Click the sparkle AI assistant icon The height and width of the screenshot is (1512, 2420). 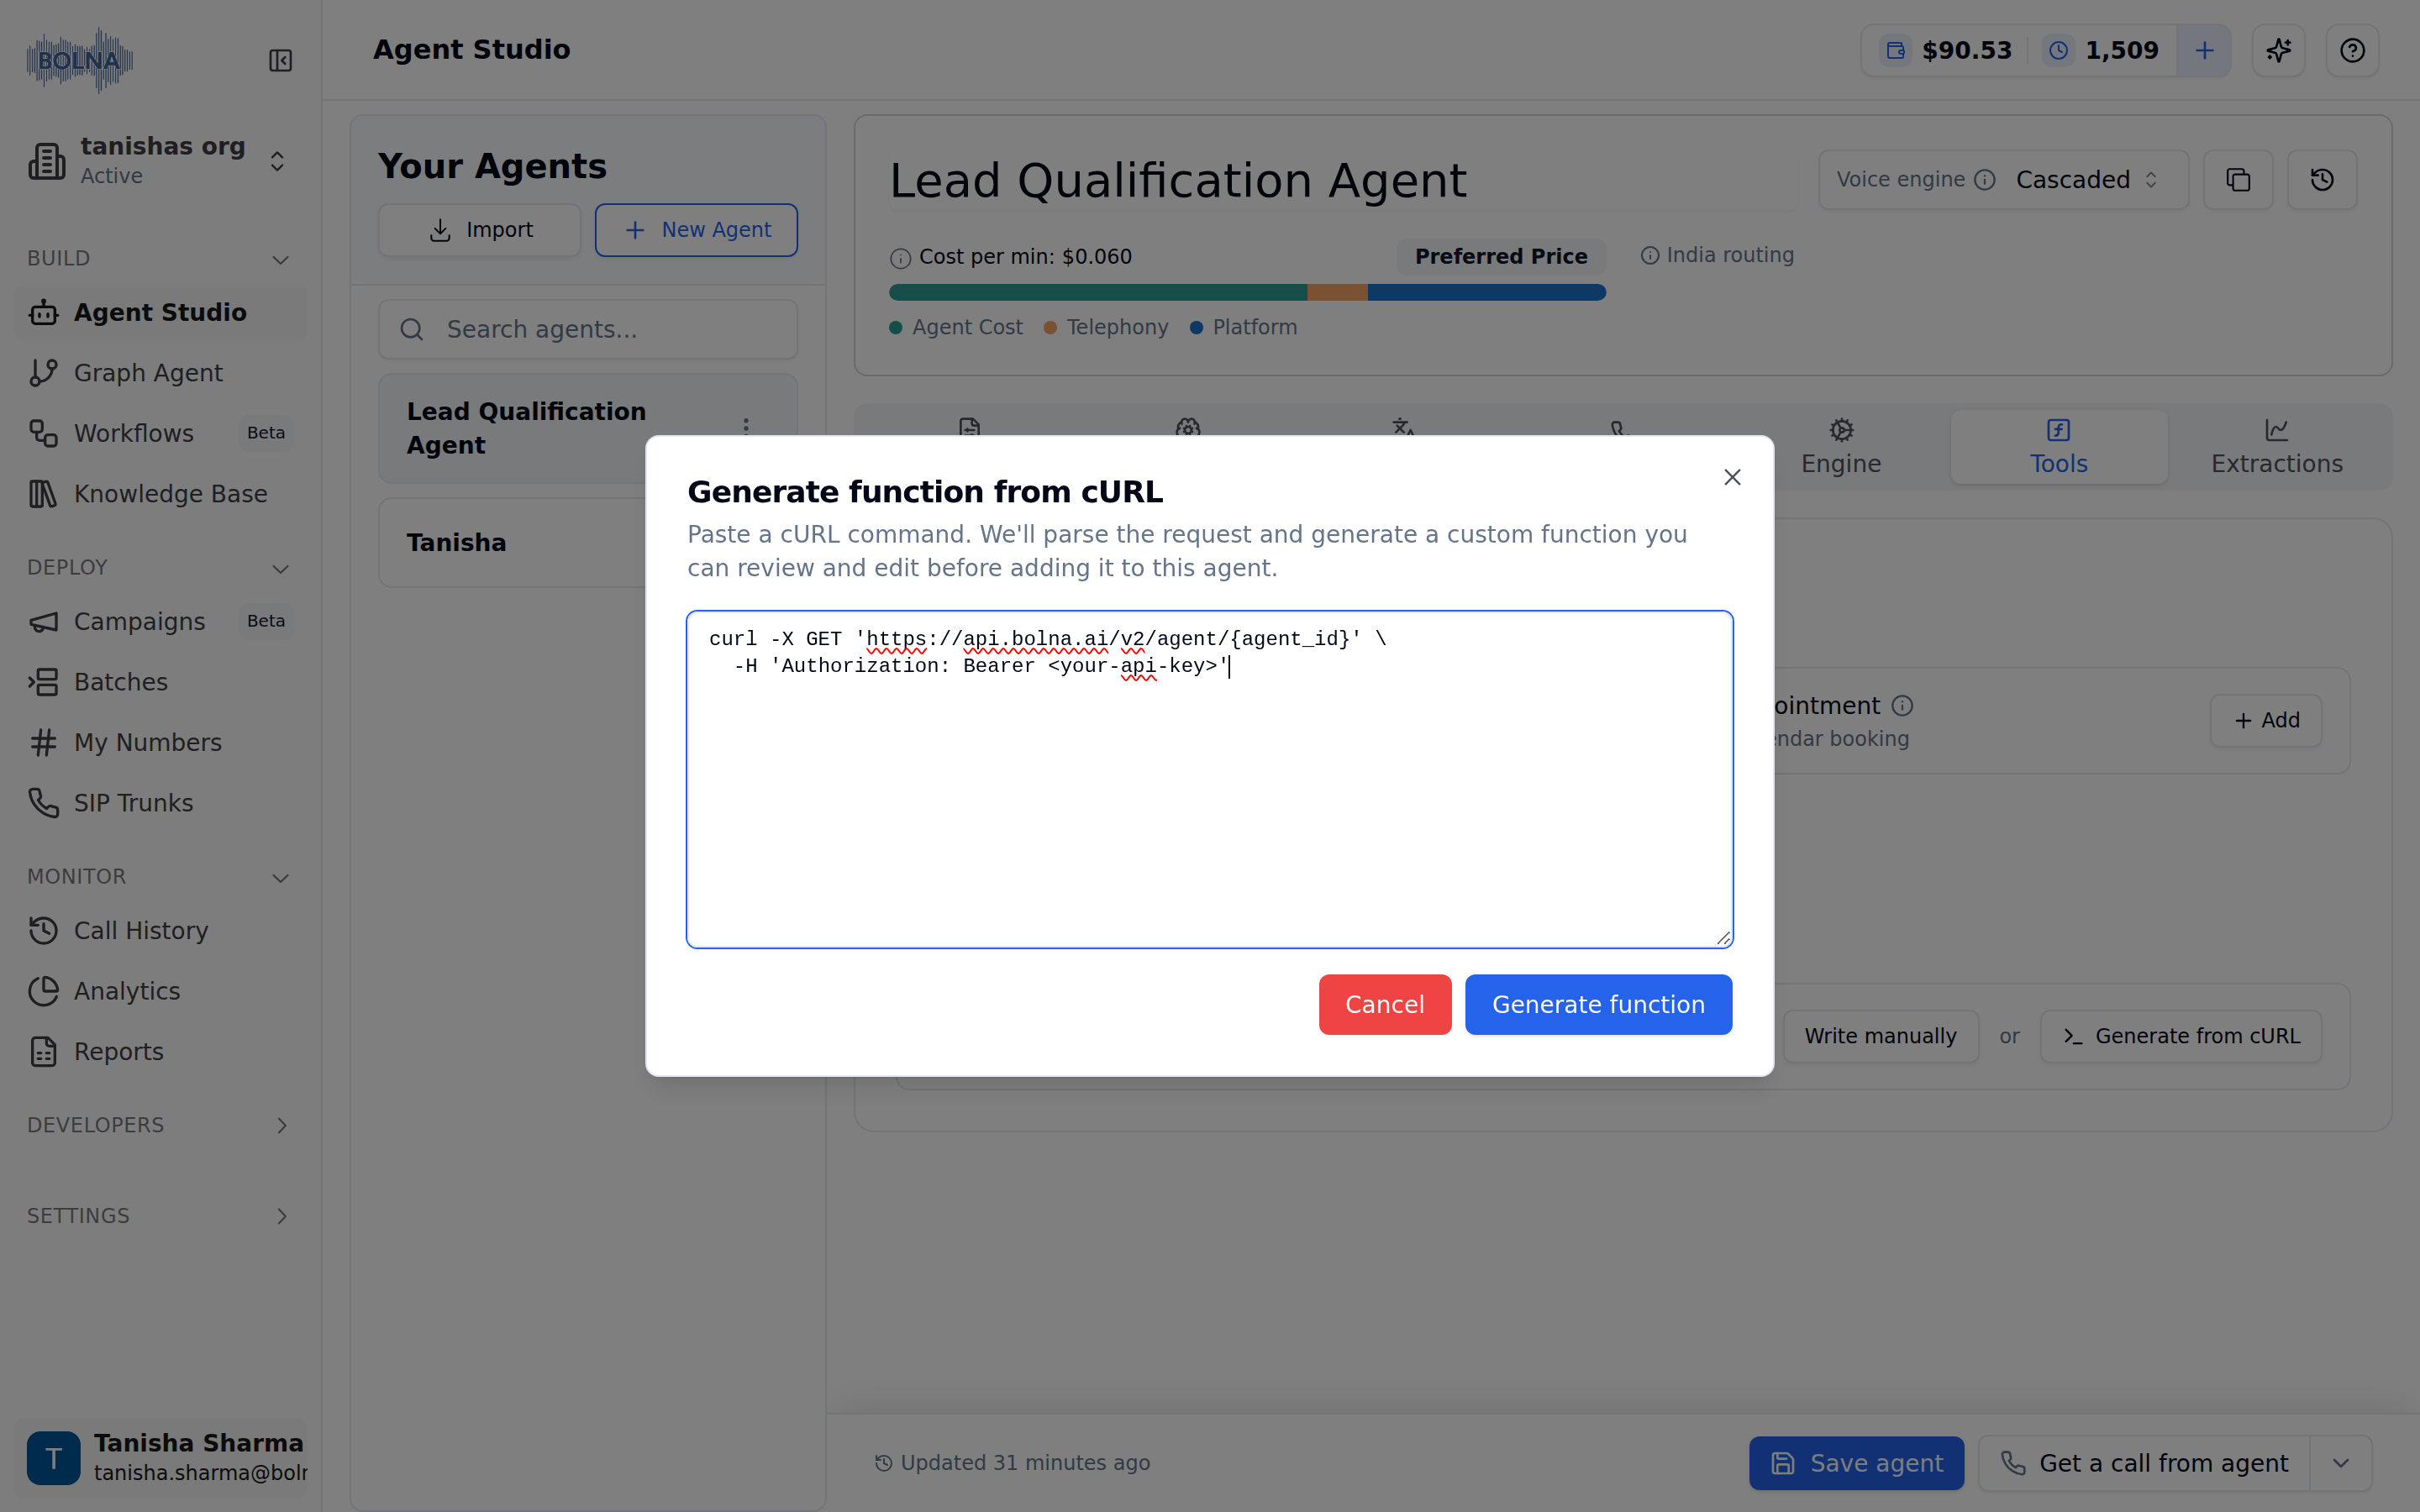2278,50
